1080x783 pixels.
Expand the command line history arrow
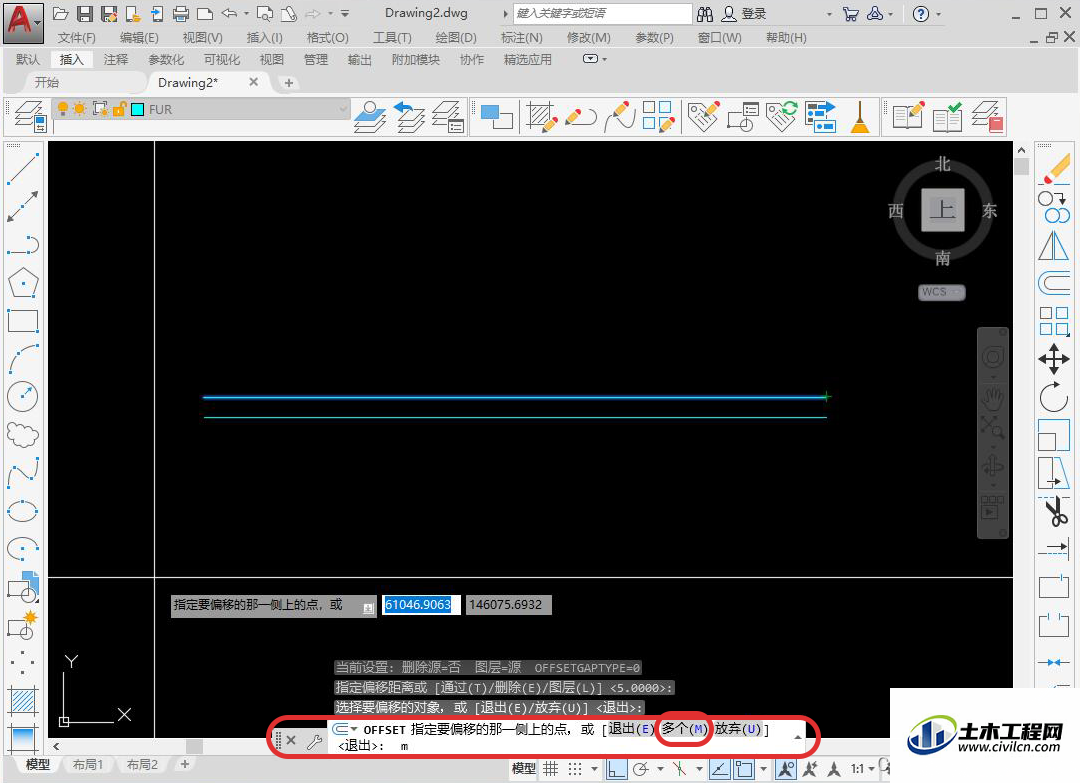pos(797,737)
